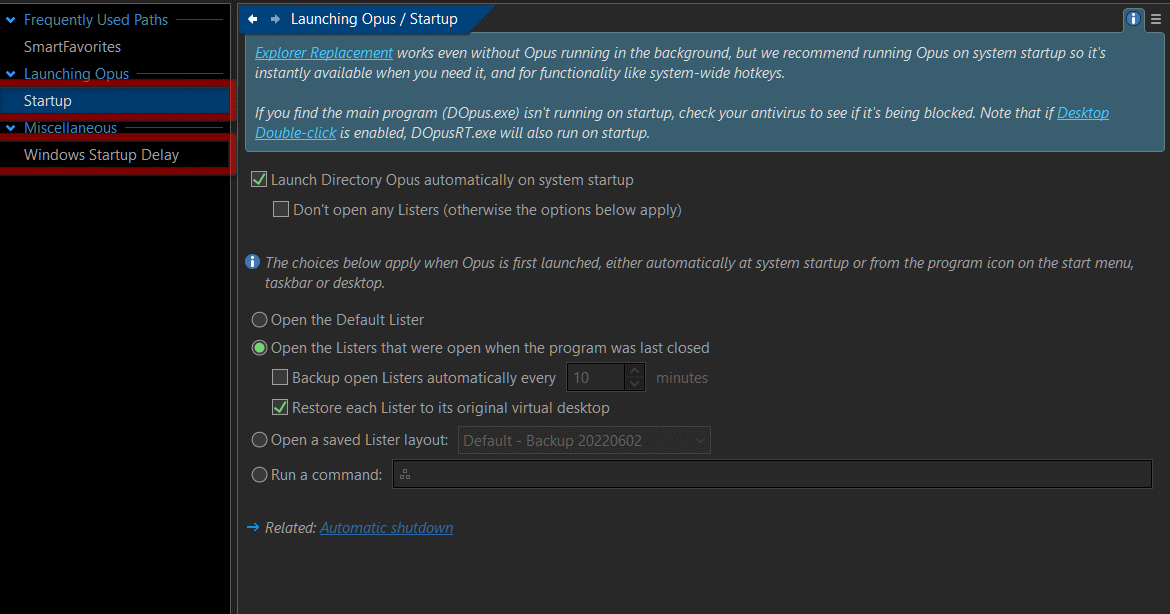Uncheck Launch Directory Opus automatically on startup
1170x614 pixels.
coord(259,180)
